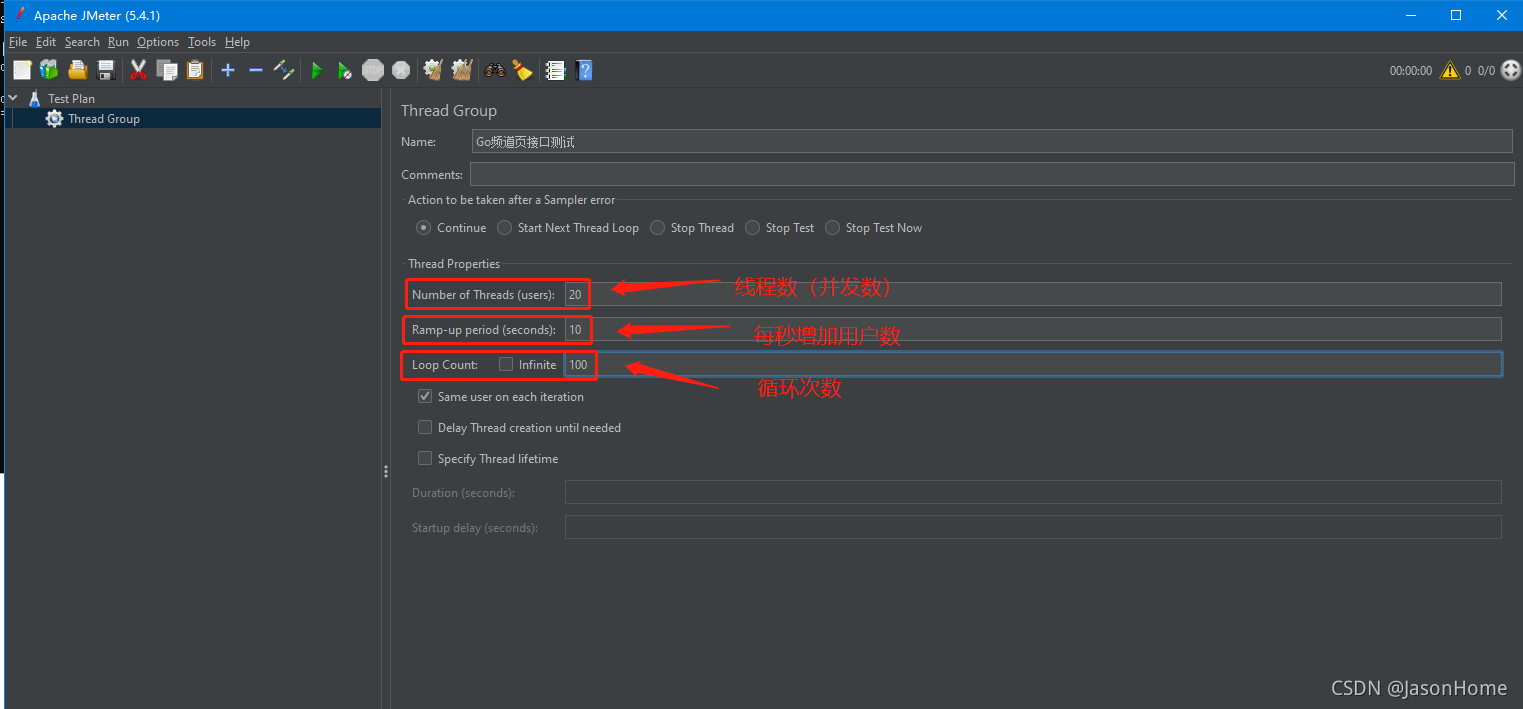Click the Comments input field
The image size is (1523, 709).
coord(992,174)
